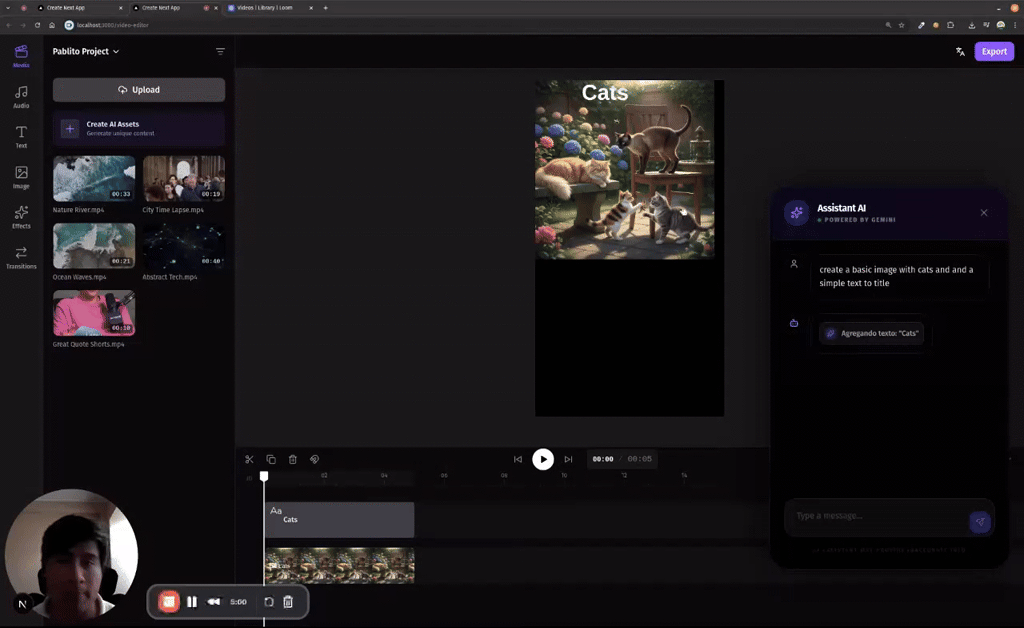This screenshot has width=1024, height=628.
Task: Duplicate clip using timeline copy icon
Action: coord(271,459)
